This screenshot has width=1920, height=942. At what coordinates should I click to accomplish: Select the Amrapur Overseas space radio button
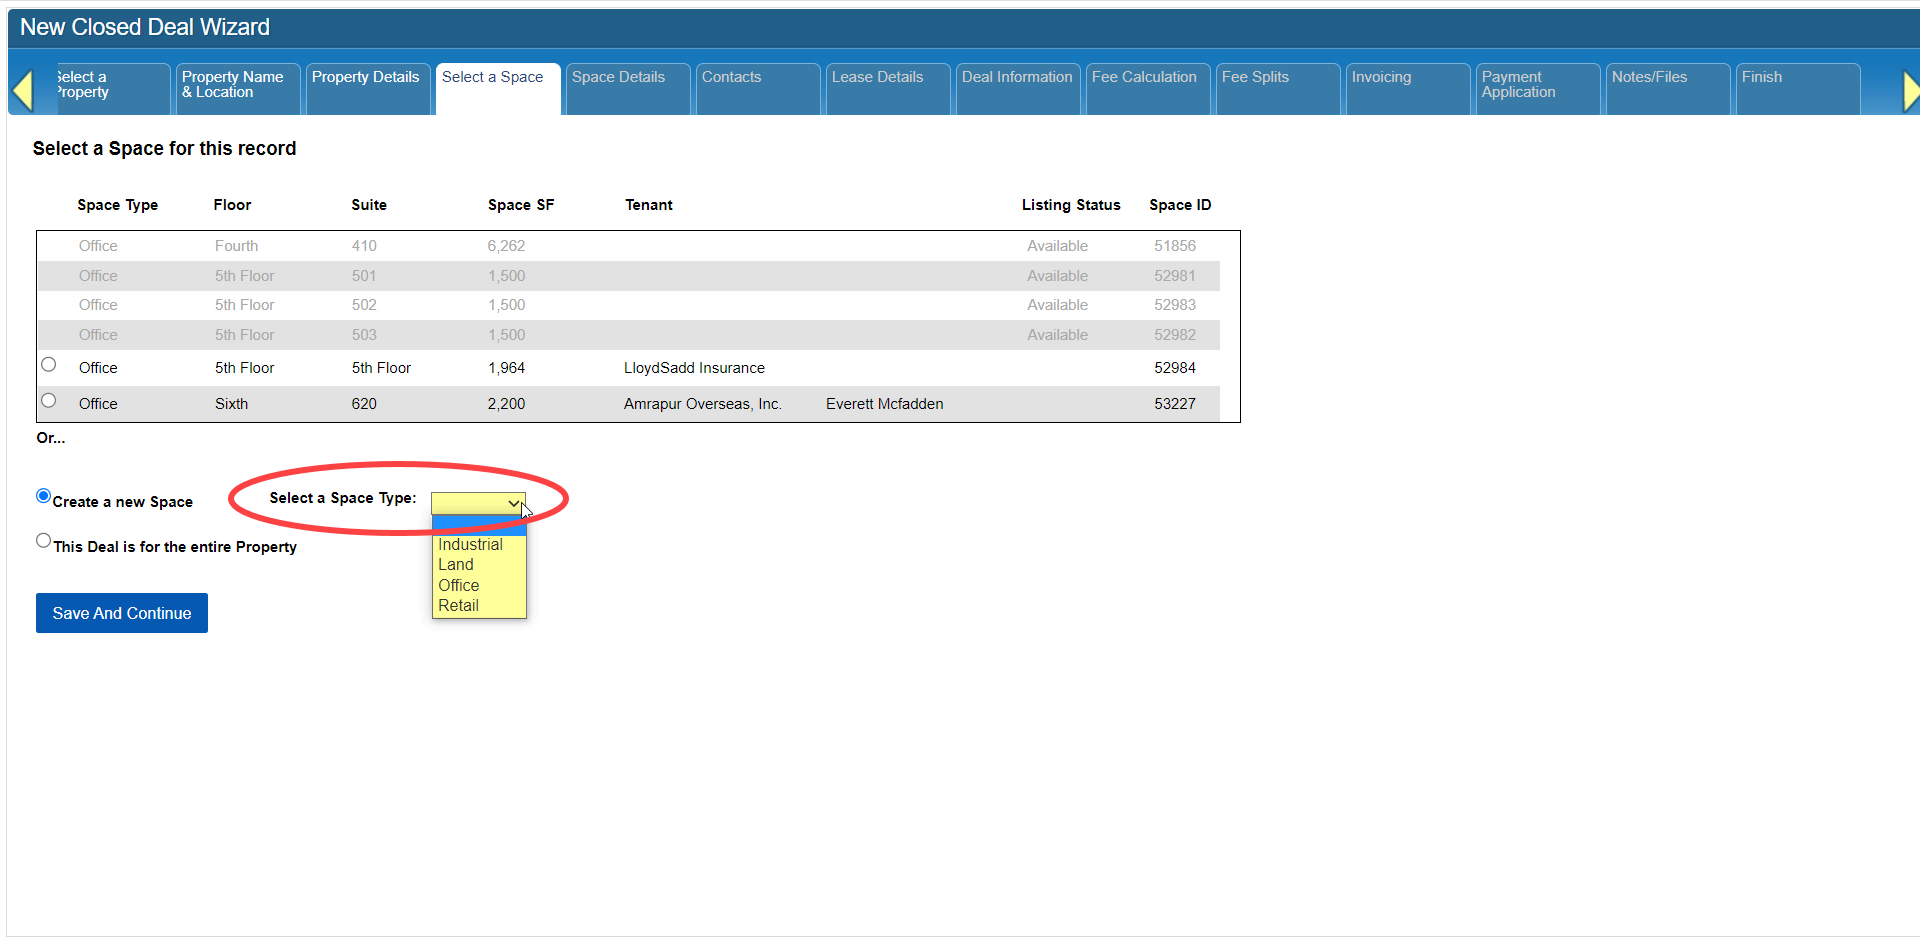coord(48,401)
